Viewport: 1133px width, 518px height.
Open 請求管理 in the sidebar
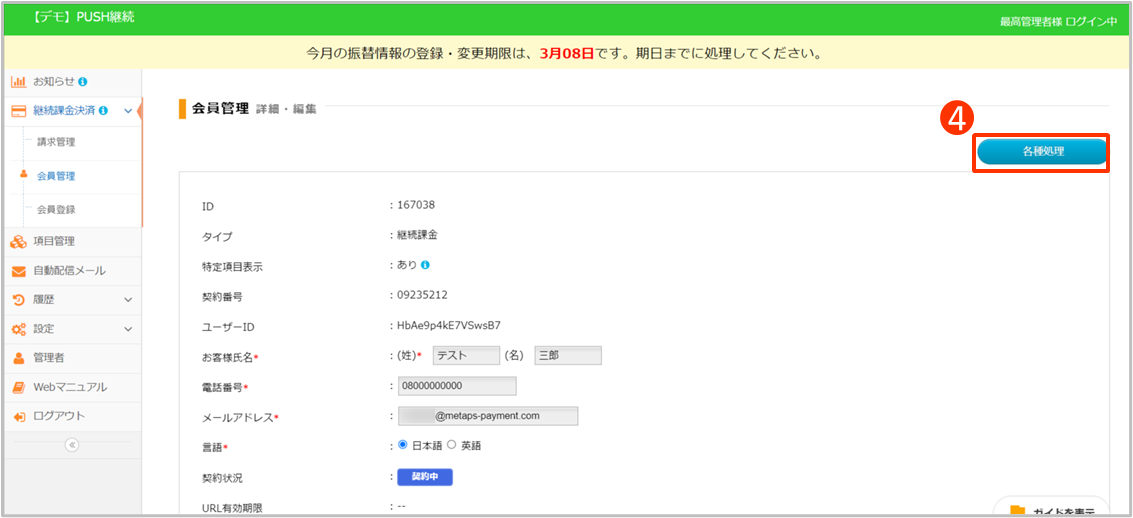(56, 142)
